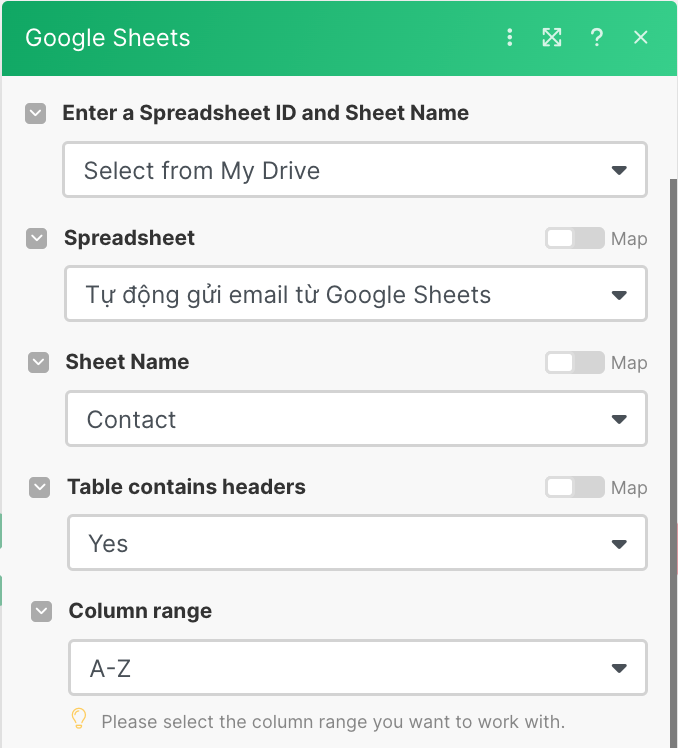
Task: Toggle the Map switch for Sheet Name
Action: (x=574, y=363)
